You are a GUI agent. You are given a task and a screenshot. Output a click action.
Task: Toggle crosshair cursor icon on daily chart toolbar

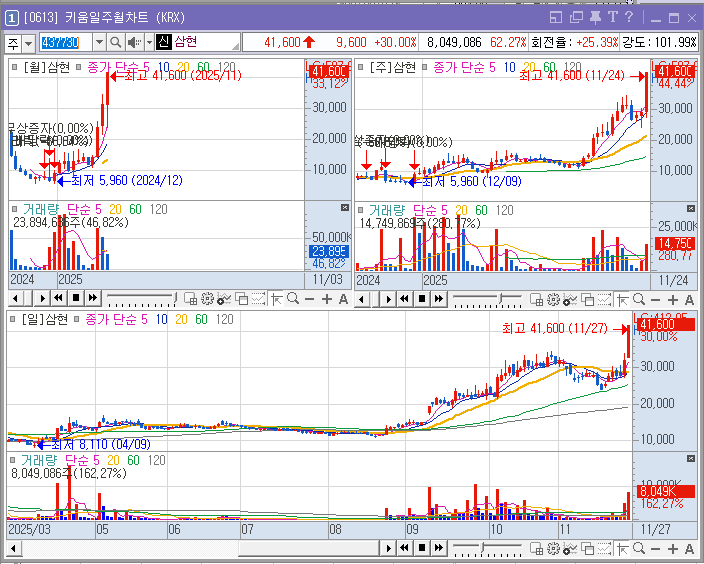coord(622,548)
